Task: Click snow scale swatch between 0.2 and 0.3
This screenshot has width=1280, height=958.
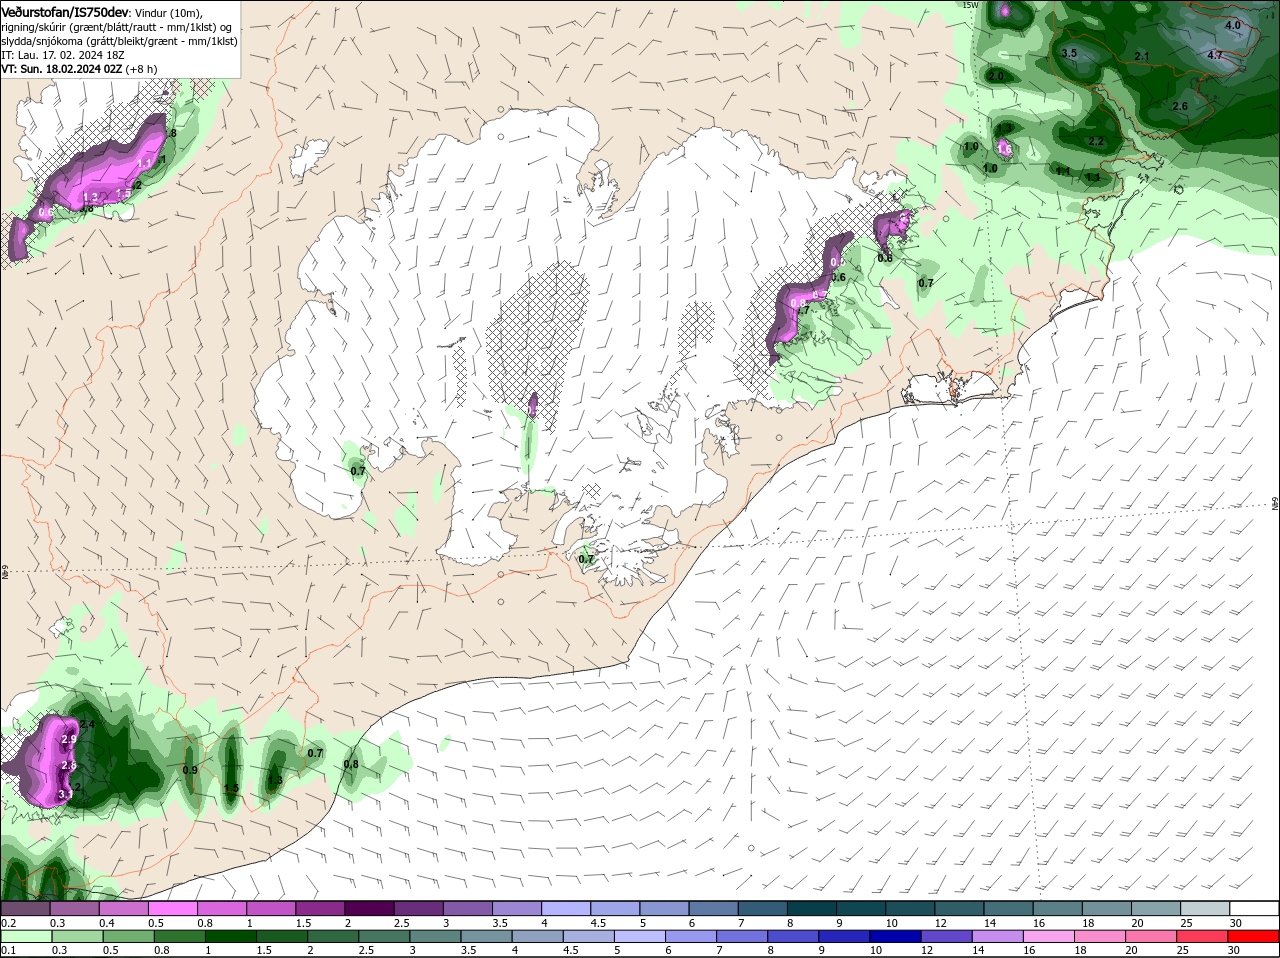Action: [x=25, y=908]
